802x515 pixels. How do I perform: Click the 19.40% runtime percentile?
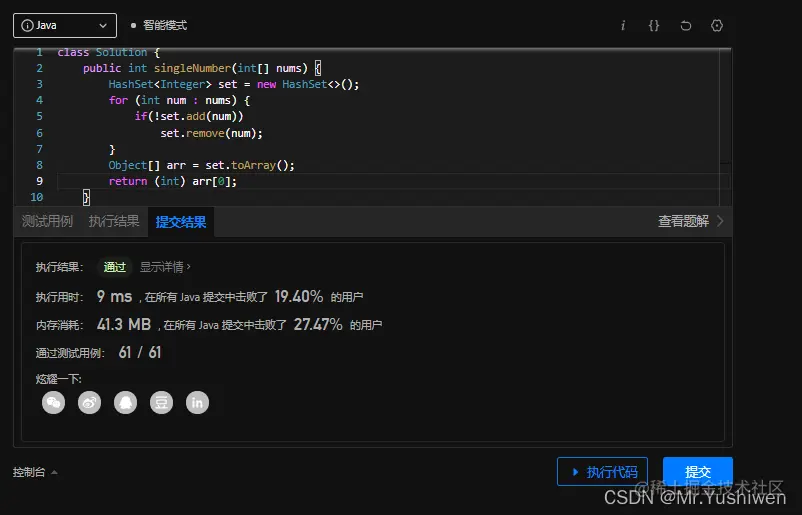coord(299,297)
